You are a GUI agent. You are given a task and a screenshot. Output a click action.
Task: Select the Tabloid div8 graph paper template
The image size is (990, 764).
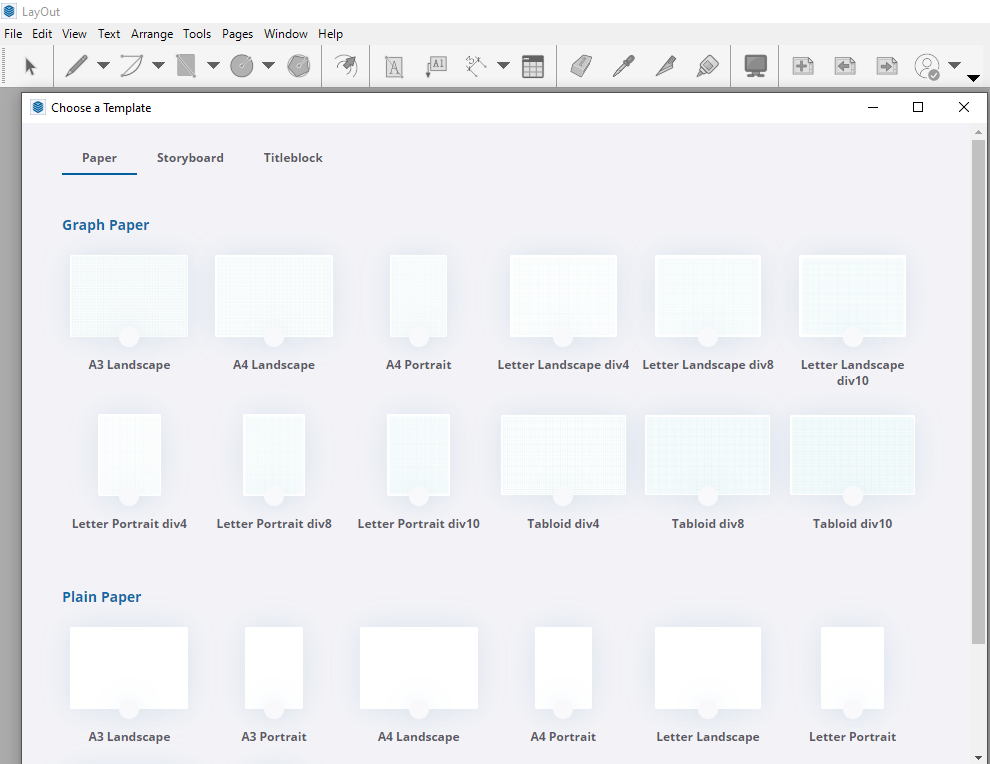[707, 456]
